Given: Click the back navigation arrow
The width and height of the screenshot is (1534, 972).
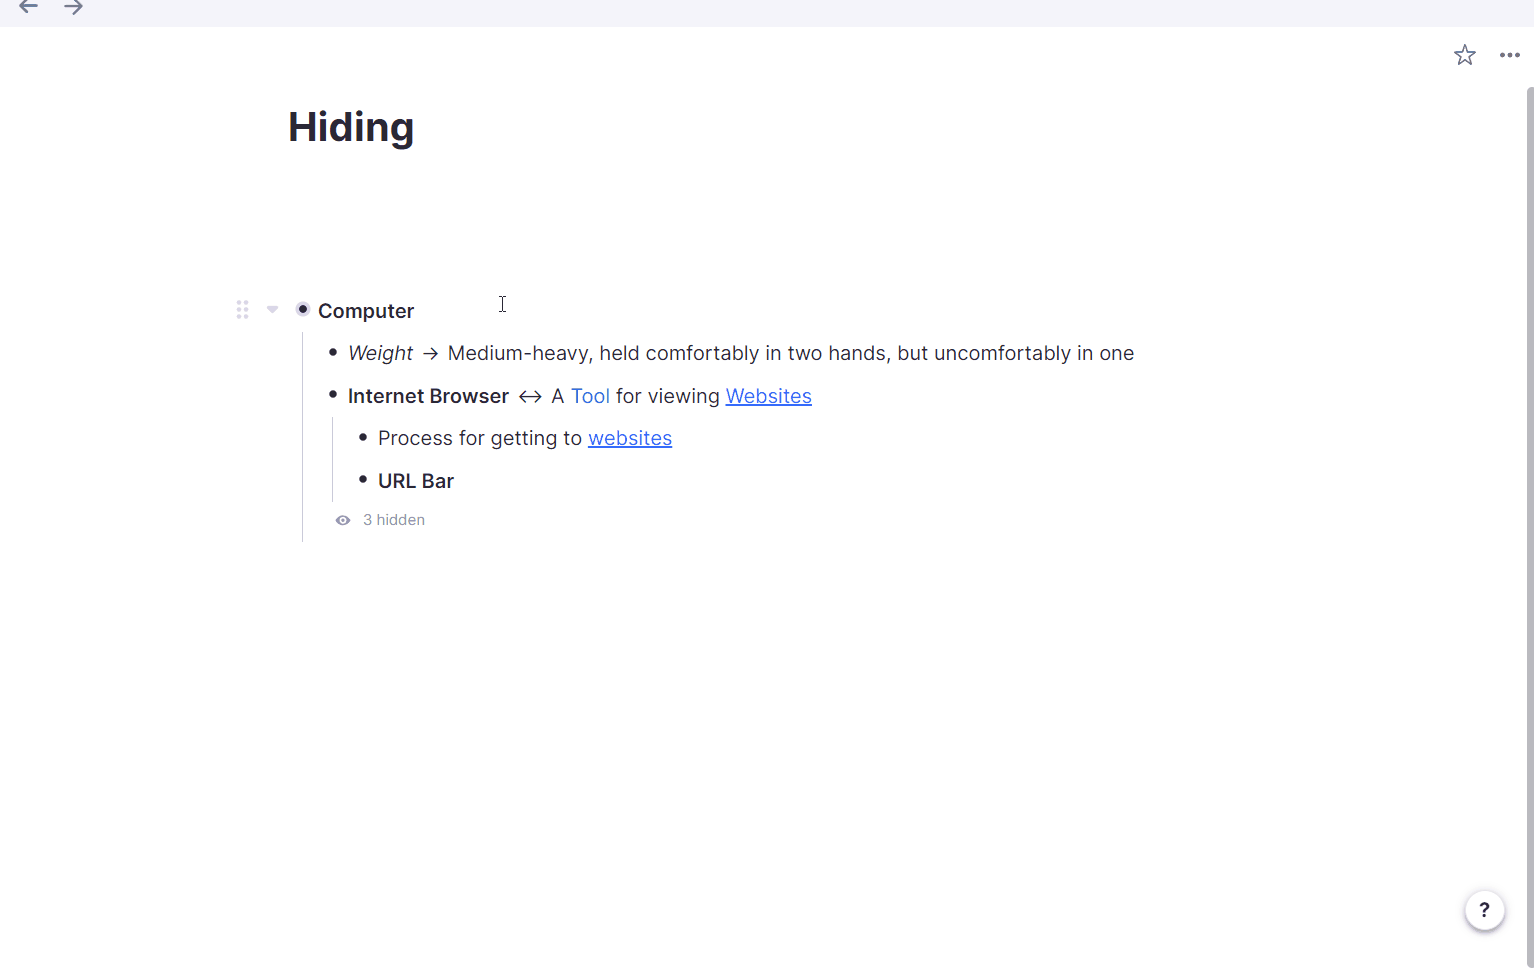Looking at the screenshot, I should (x=28, y=7).
